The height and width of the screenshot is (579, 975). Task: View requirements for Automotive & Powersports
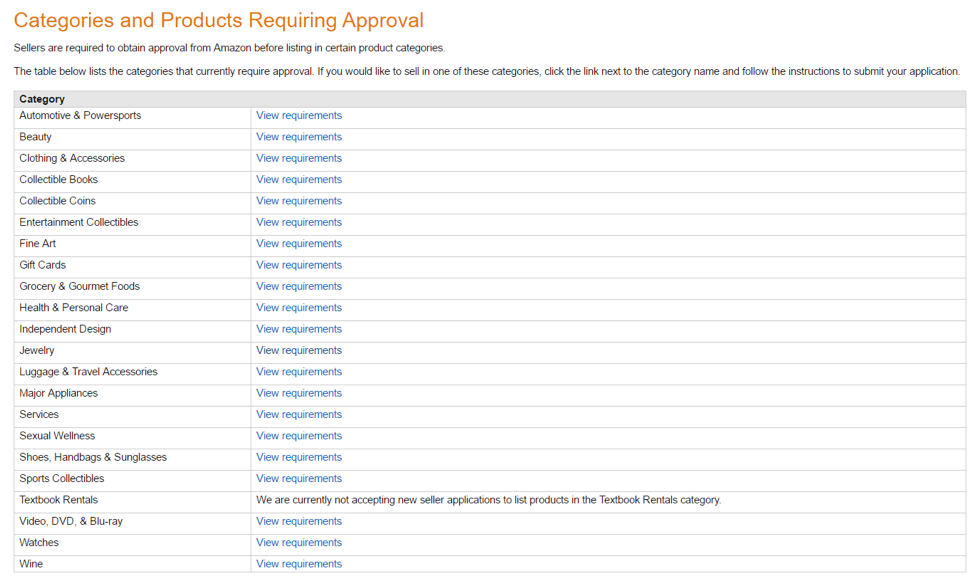coord(298,115)
